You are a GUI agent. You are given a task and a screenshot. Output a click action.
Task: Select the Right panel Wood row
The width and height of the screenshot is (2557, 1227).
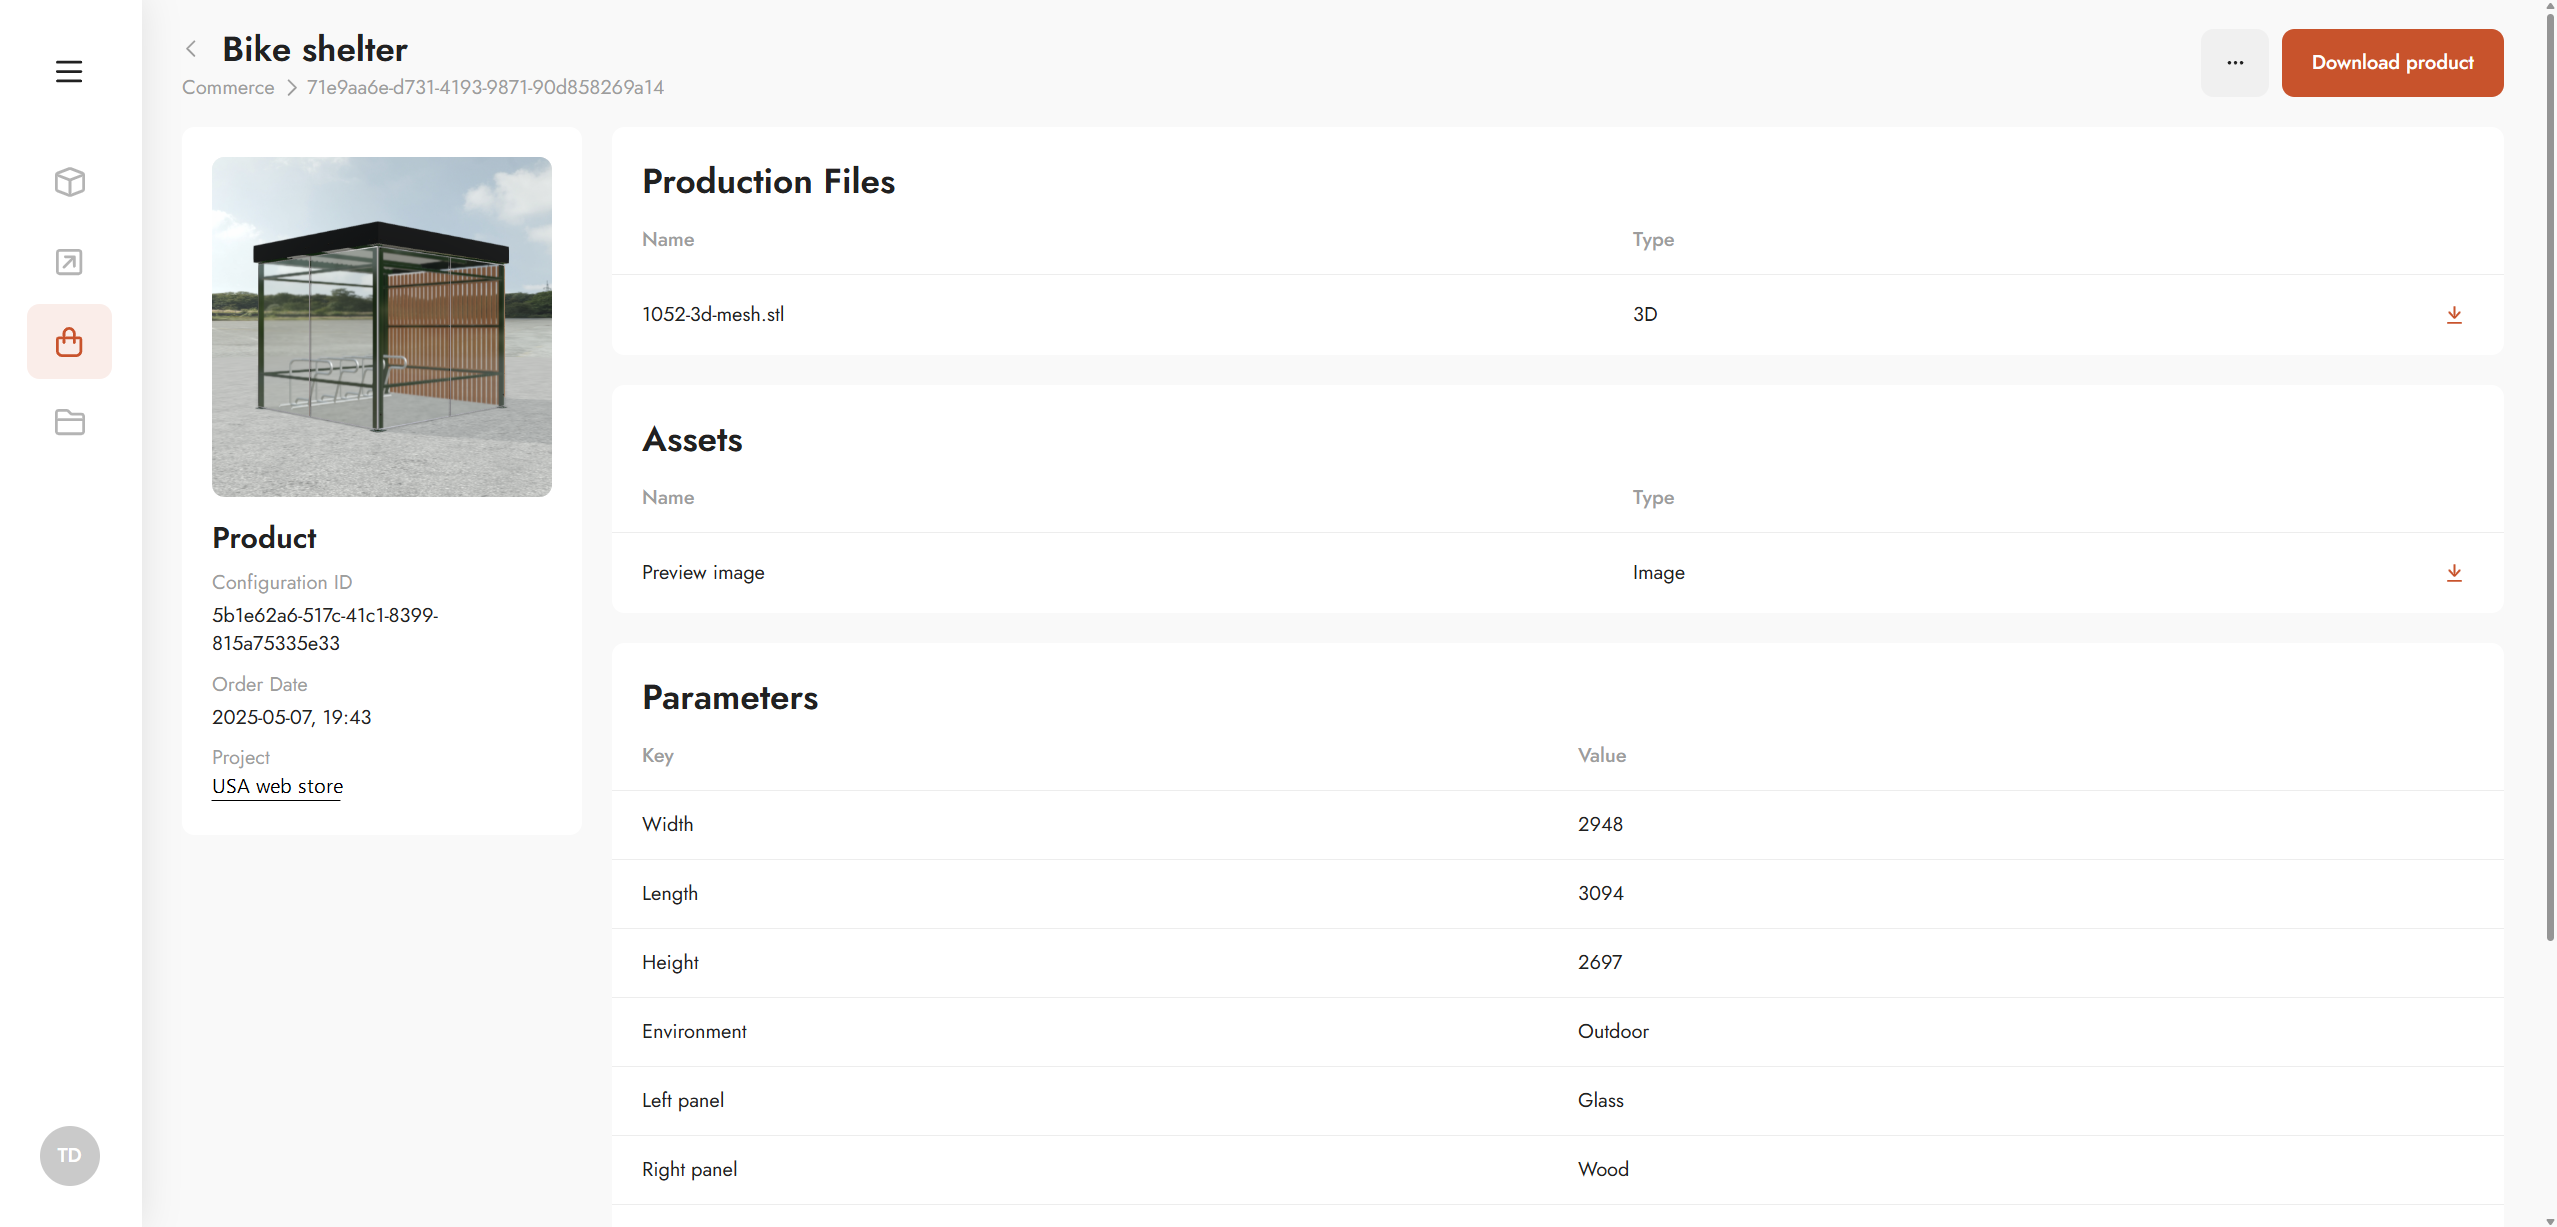[x=1556, y=1170]
